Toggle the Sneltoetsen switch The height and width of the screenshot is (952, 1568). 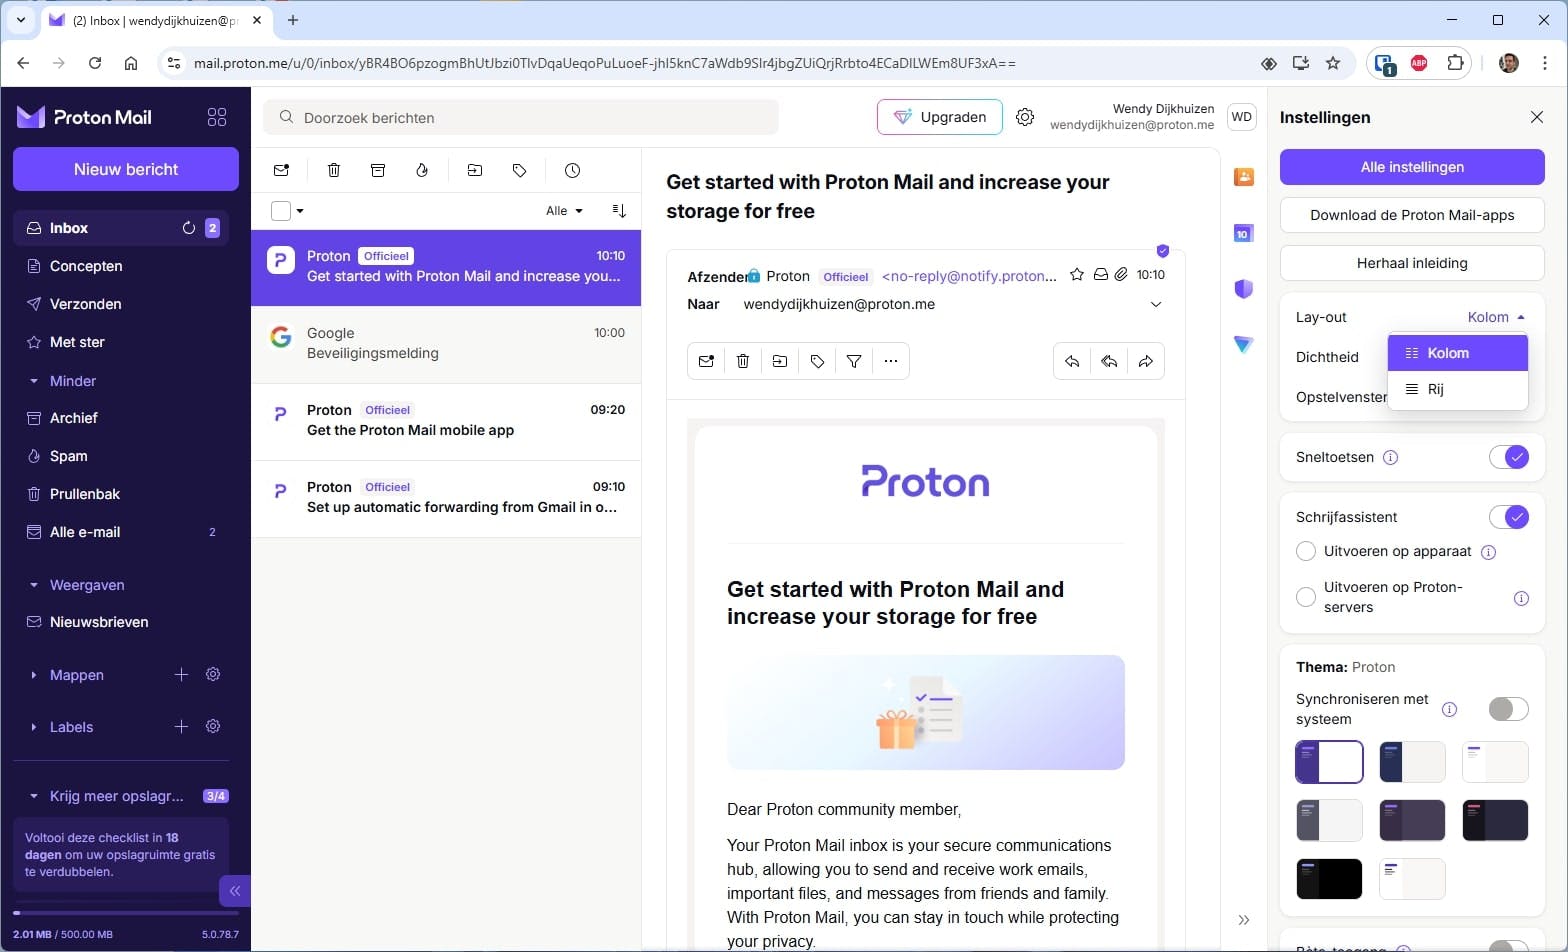1509,457
